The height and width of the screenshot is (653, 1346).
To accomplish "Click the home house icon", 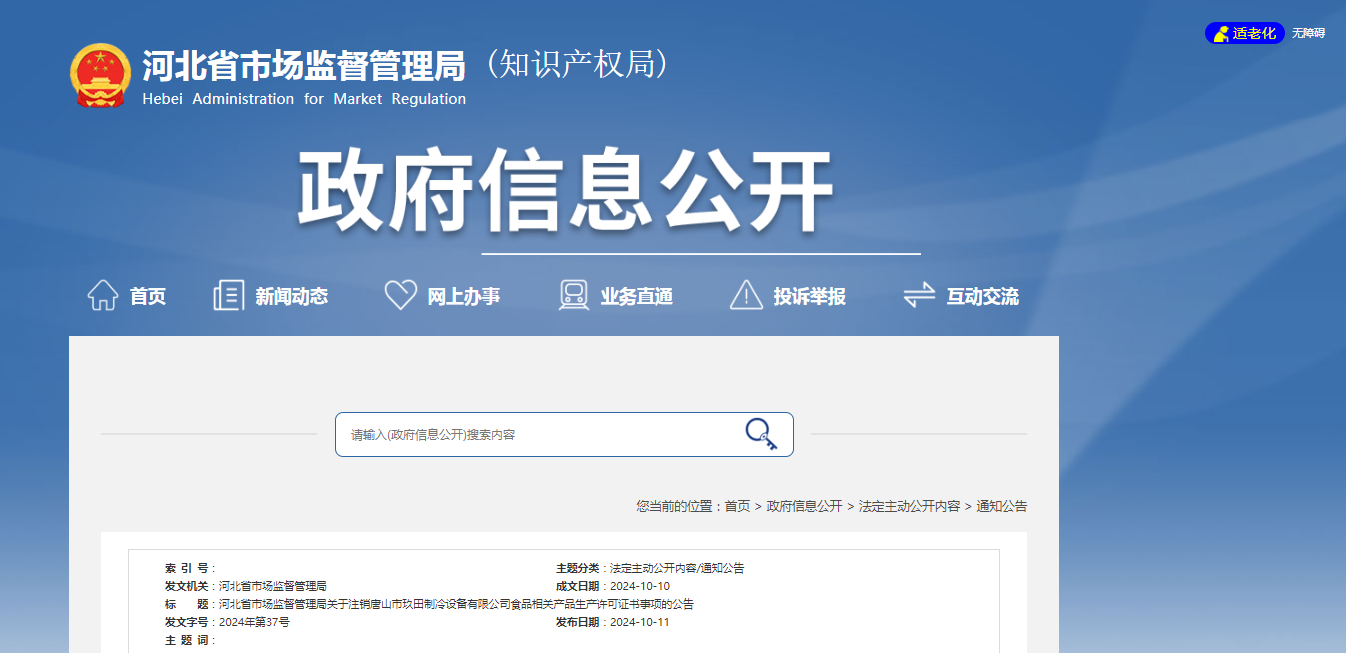I will tap(103, 295).
